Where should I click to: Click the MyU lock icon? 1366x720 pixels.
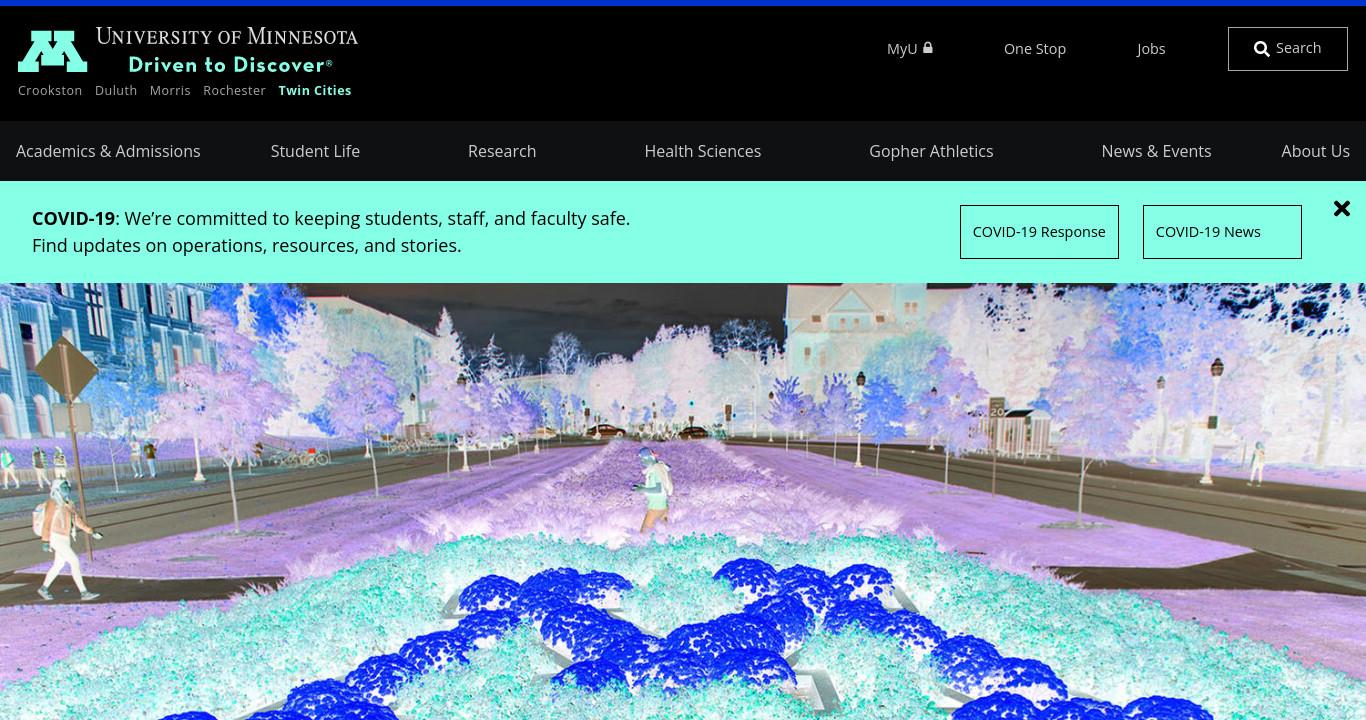click(x=928, y=47)
